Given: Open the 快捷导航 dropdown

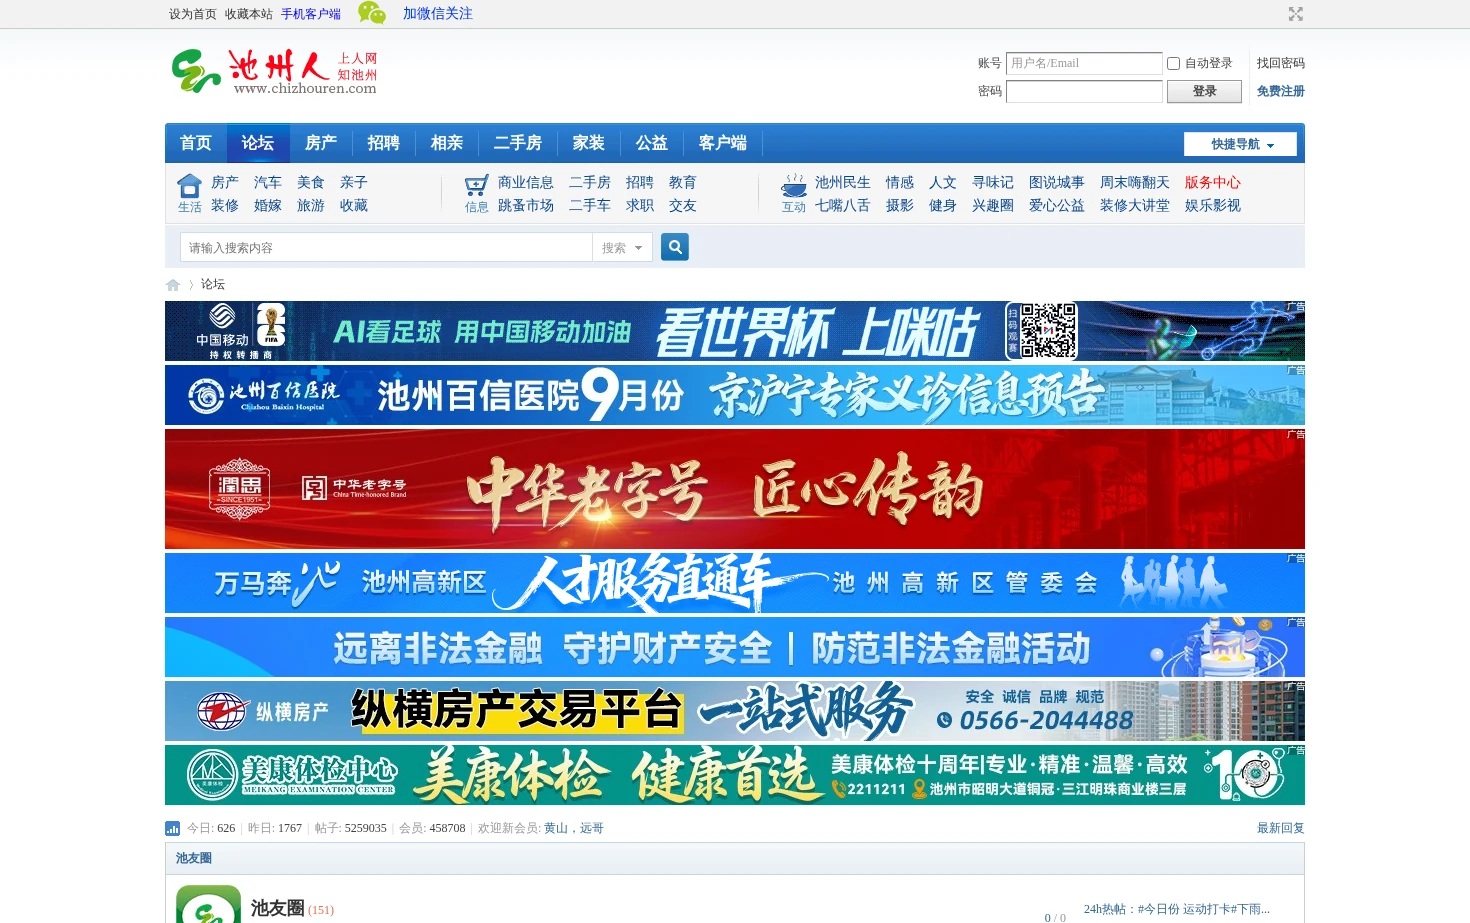Looking at the screenshot, I should point(1240,144).
